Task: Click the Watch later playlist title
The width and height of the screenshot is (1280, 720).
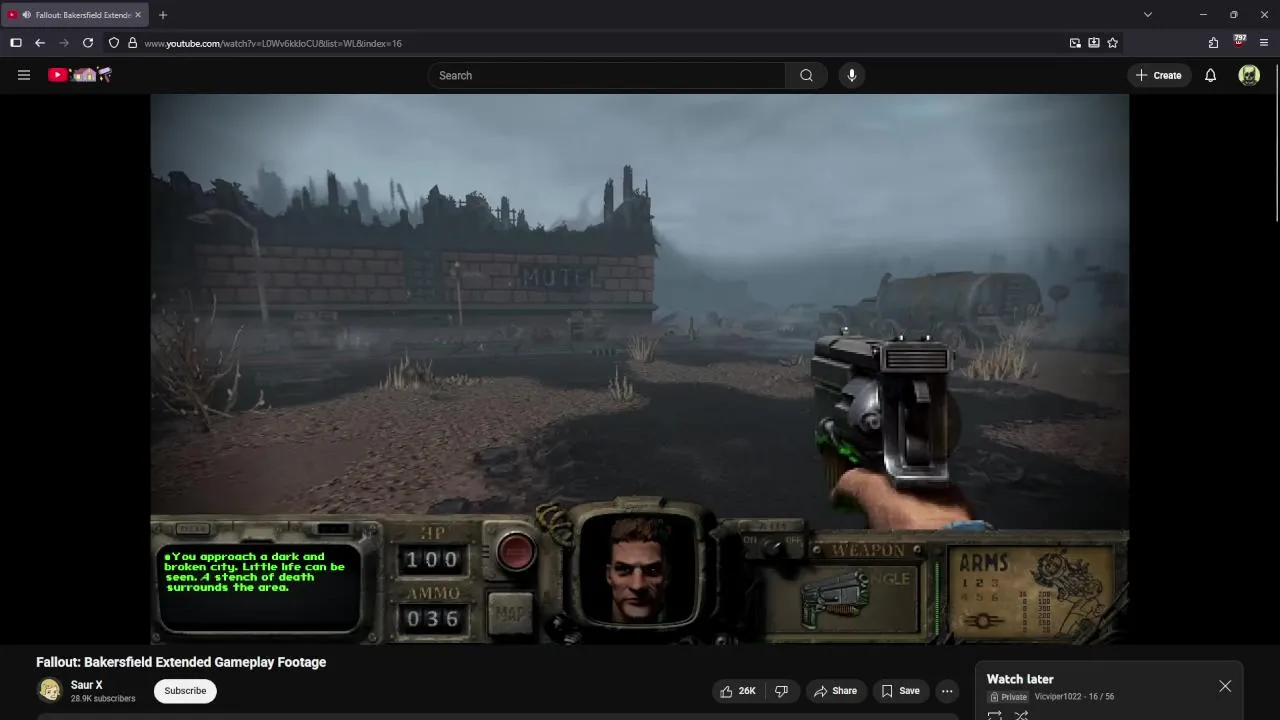Action: (1020, 679)
